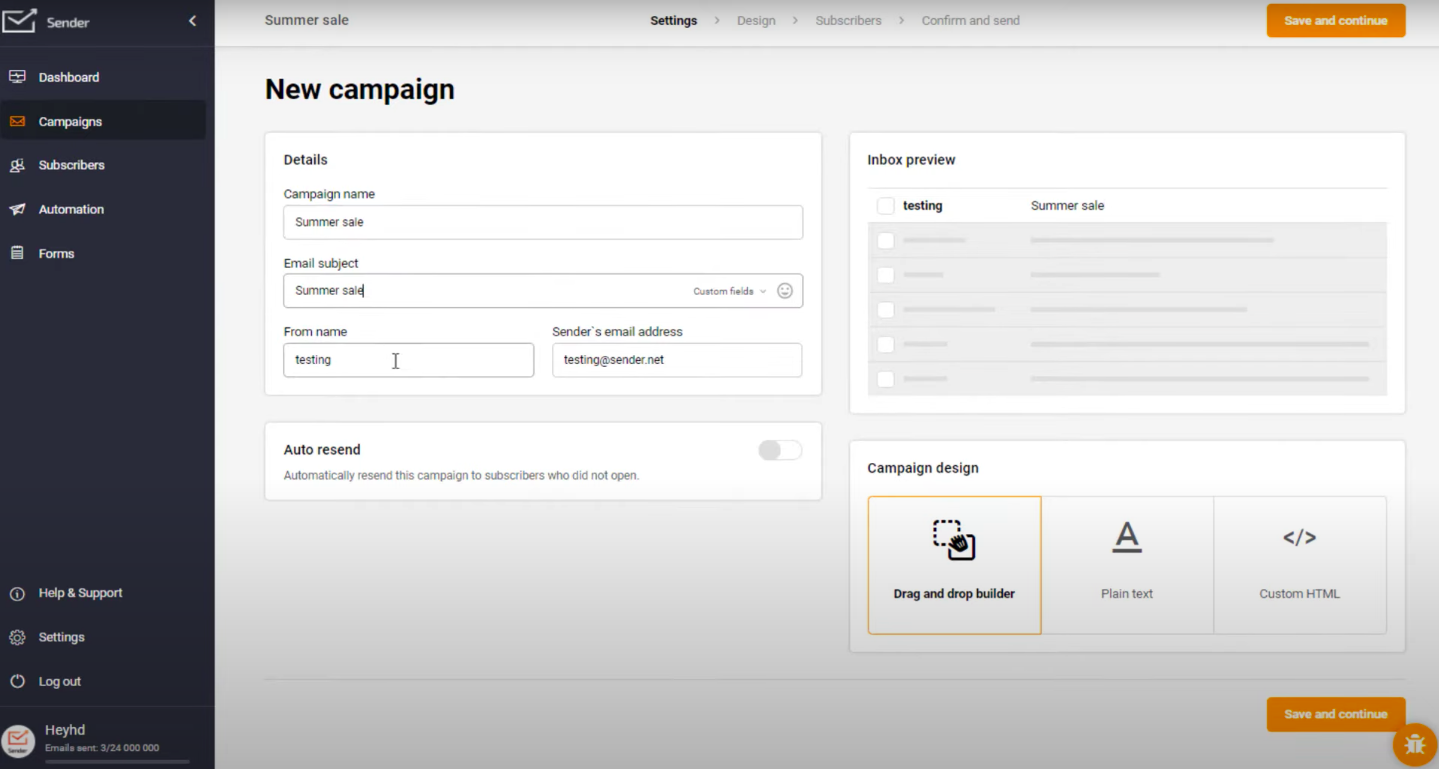This screenshot has height=769, width=1439.
Task: Select the Drag and drop builder design
Action: (953, 564)
